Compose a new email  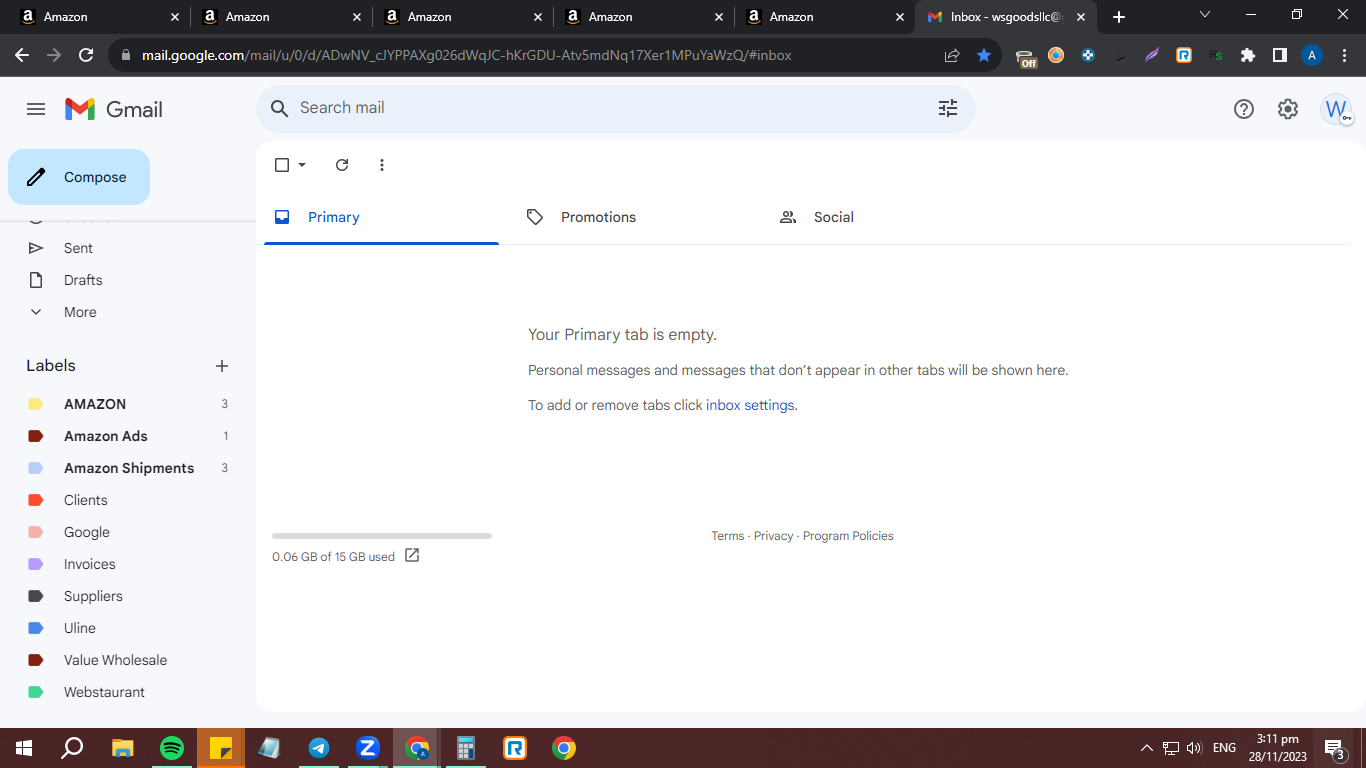pyautogui.click(x=79, y=177)
